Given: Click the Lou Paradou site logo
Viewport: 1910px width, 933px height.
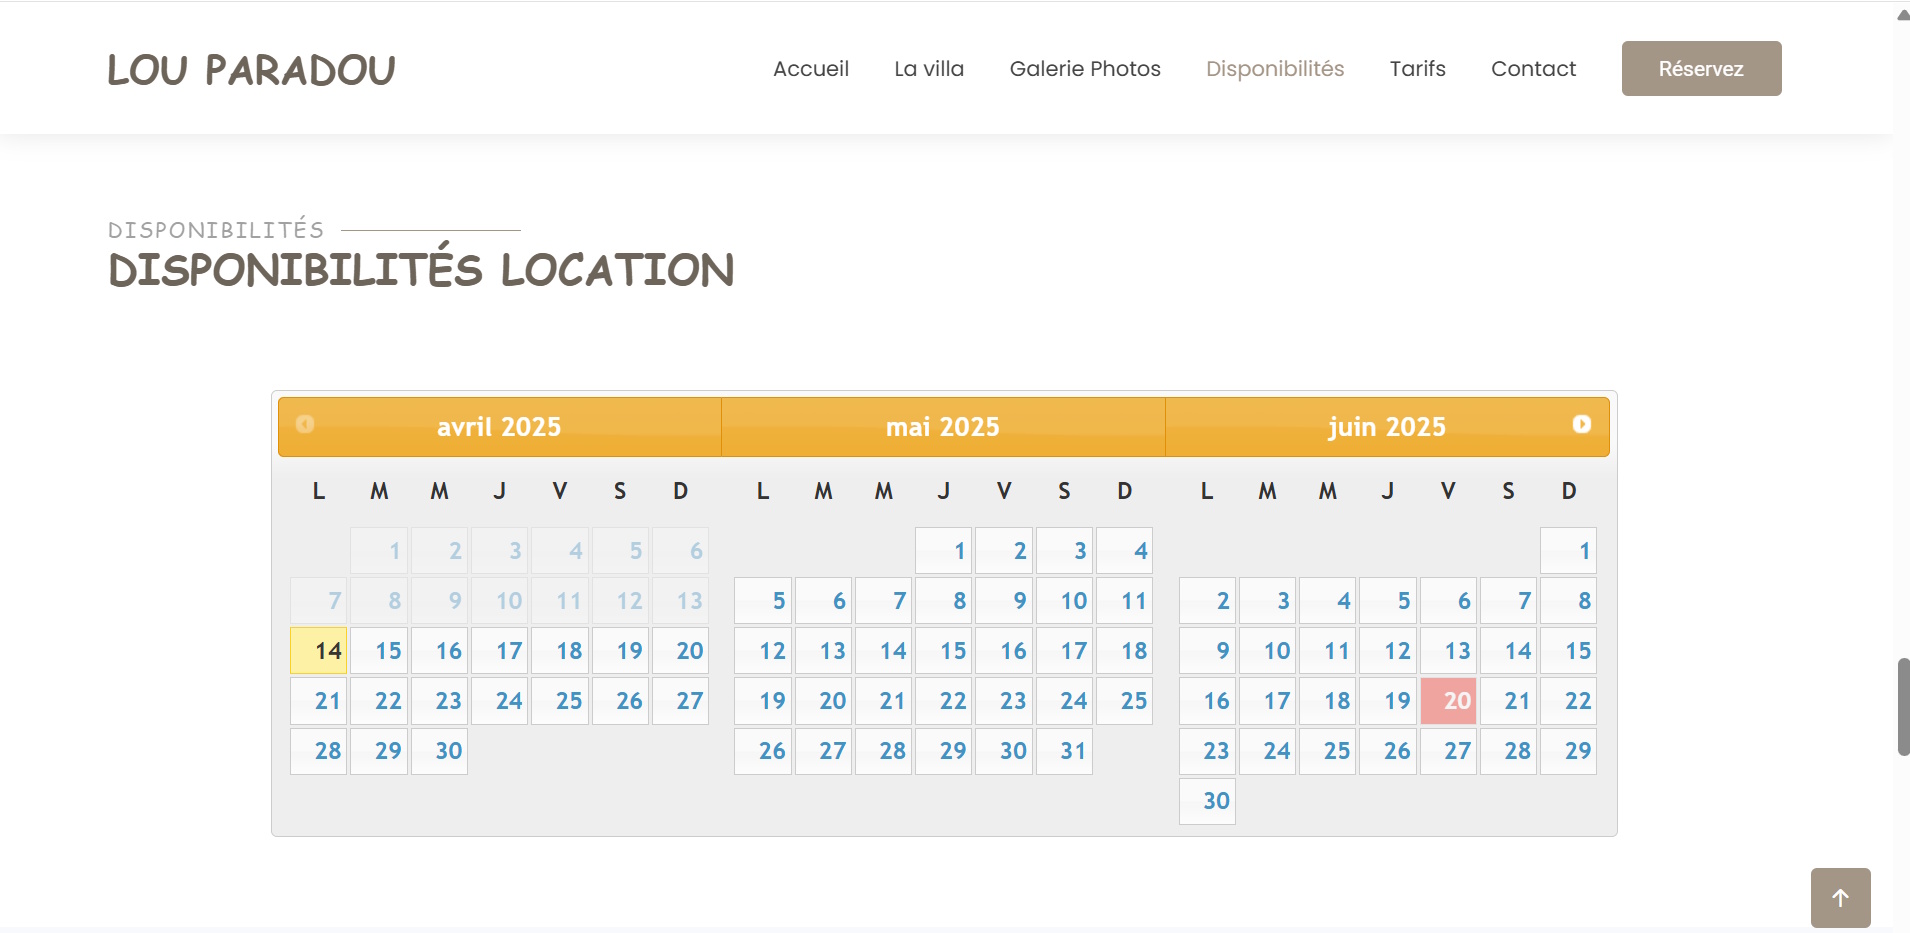Looking at the screenshot, I should [x=251, y=70].
